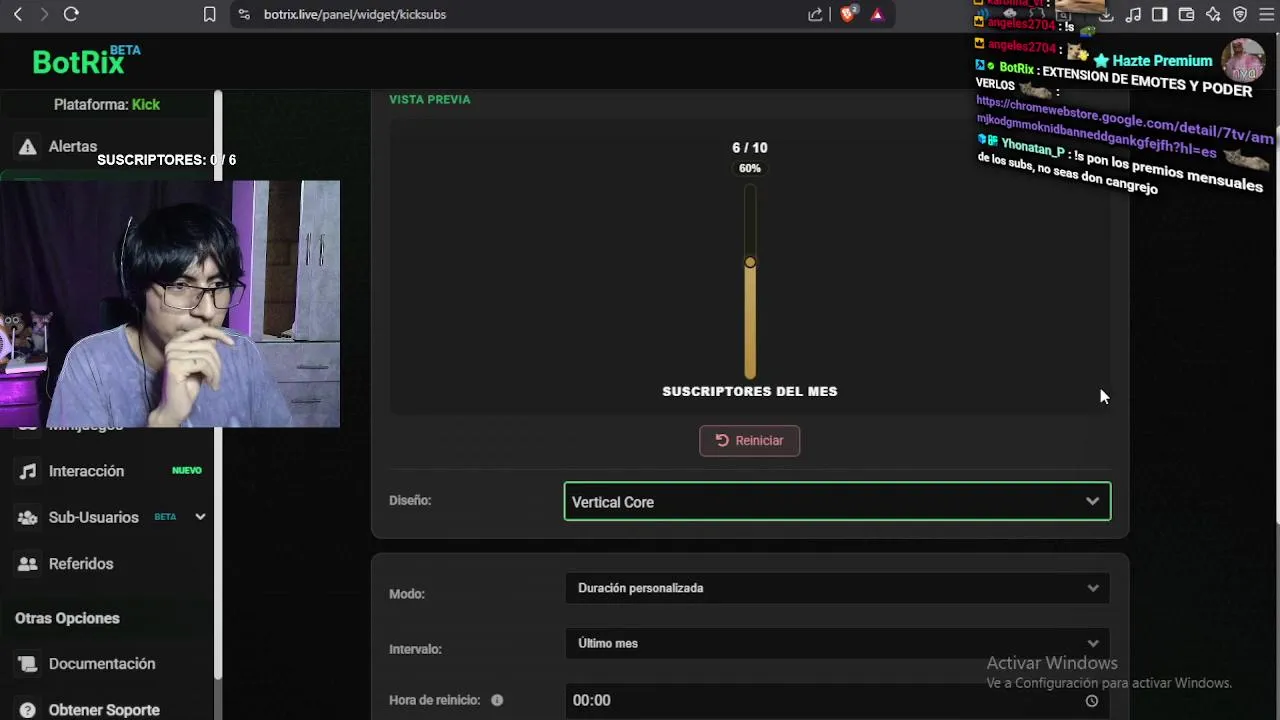Open Brave VPN shield icon
This screenshot has height=720, width=1280.
[1240, 14]
